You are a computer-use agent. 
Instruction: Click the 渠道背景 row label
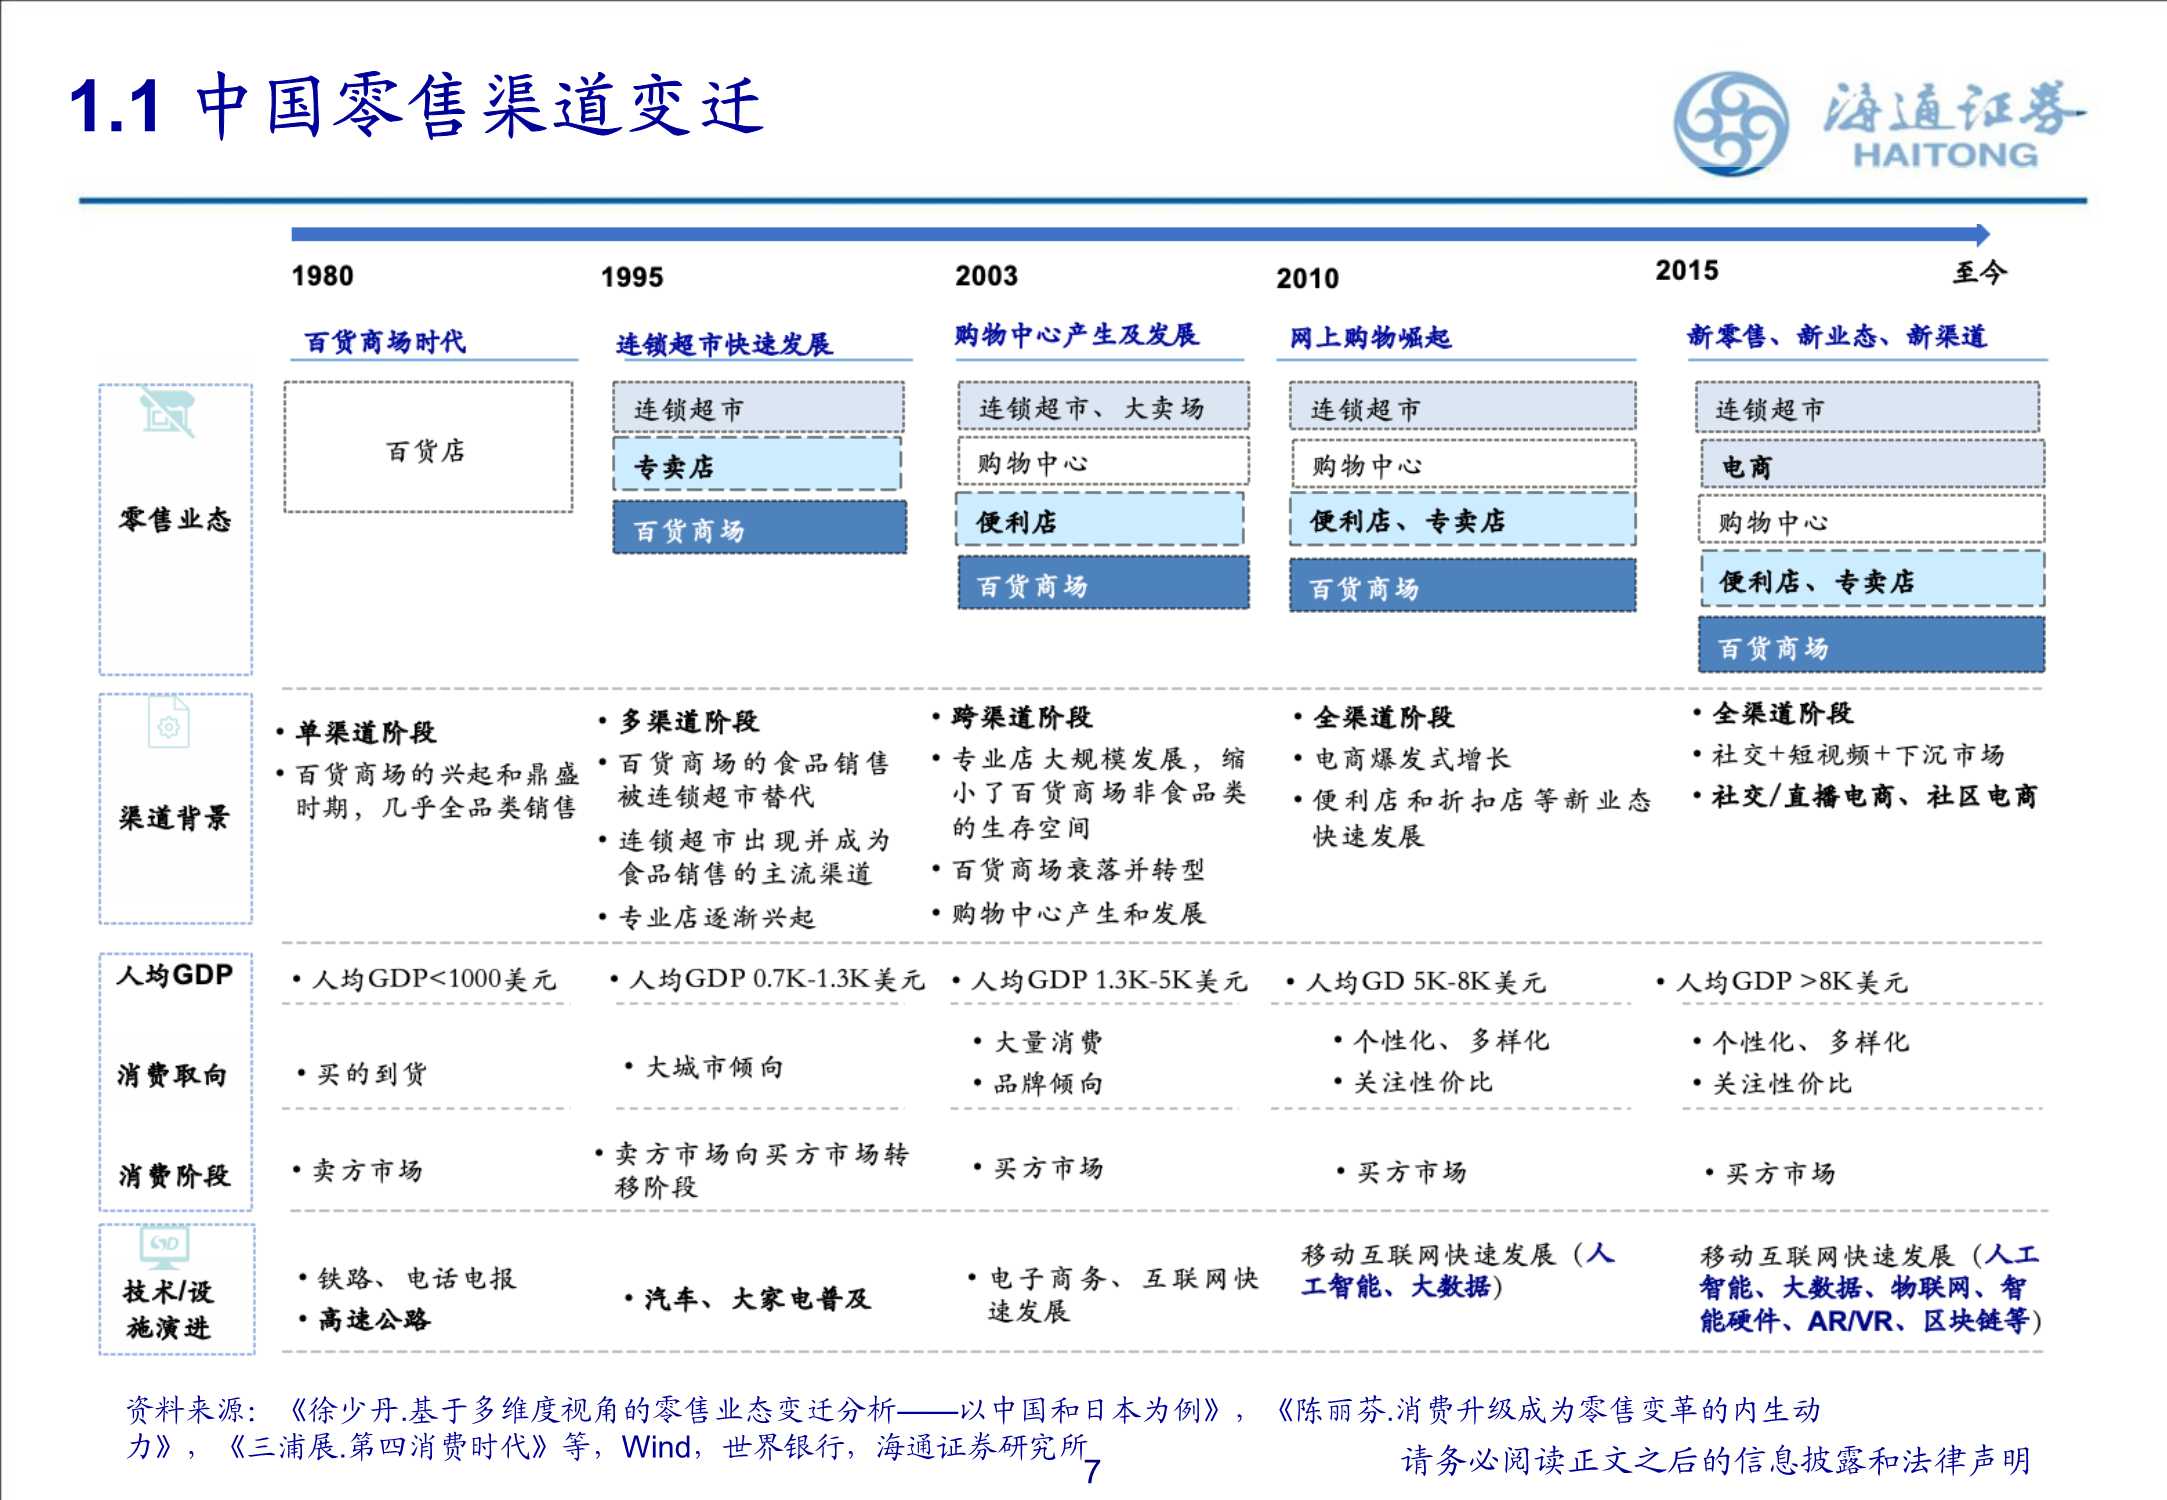pos(174,817)
